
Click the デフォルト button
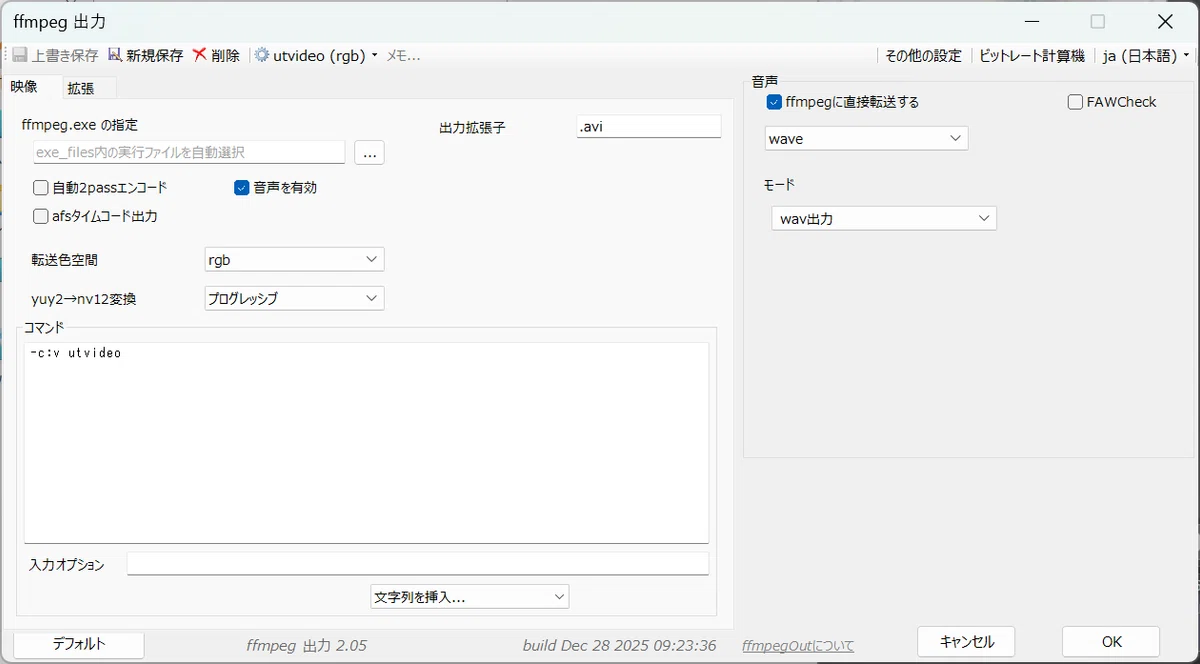point(79,644)
